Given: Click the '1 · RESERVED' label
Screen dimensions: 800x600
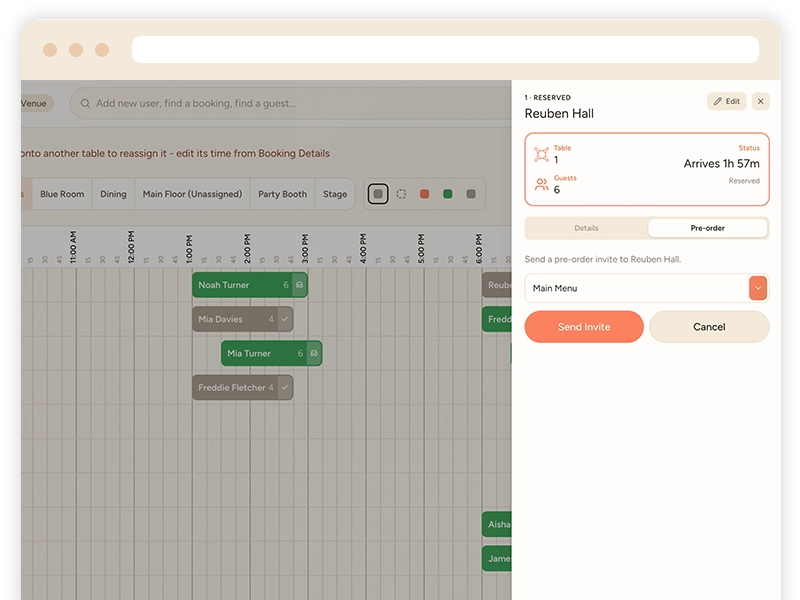Looking at the screenshot, I should pyautogui.click(x=547, y=97).
